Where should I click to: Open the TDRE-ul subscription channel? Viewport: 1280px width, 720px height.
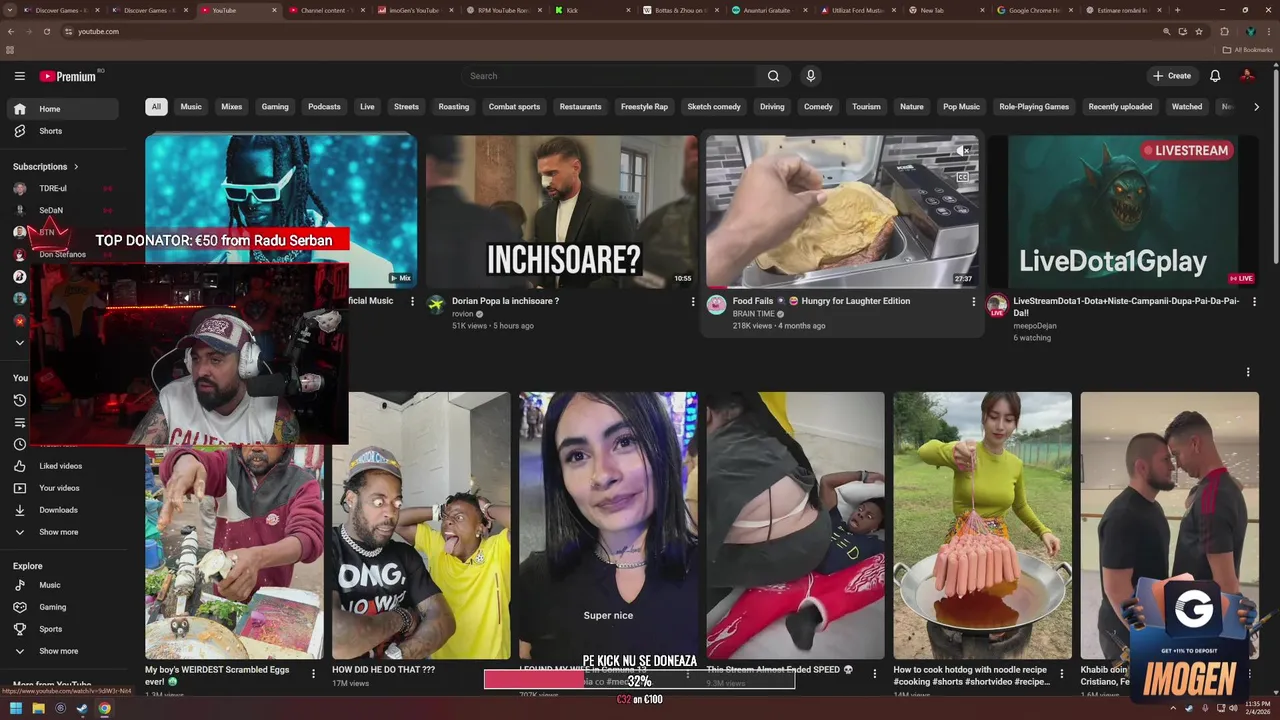point(62,188)
